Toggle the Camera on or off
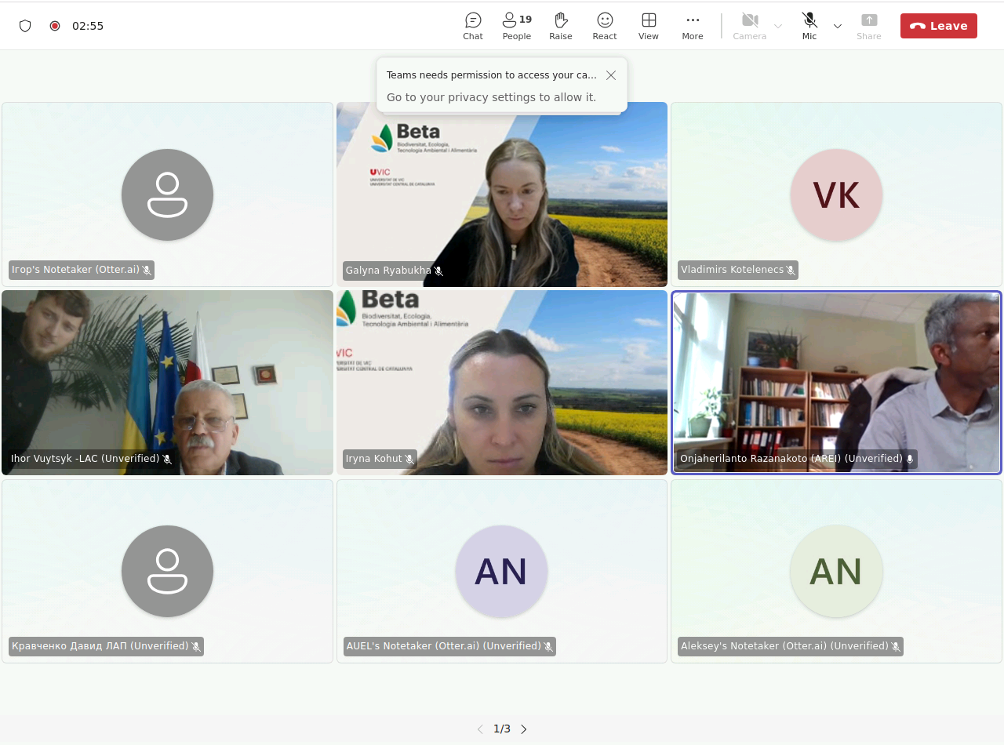Screen dimensions: 1004x745 click(750, 26)
